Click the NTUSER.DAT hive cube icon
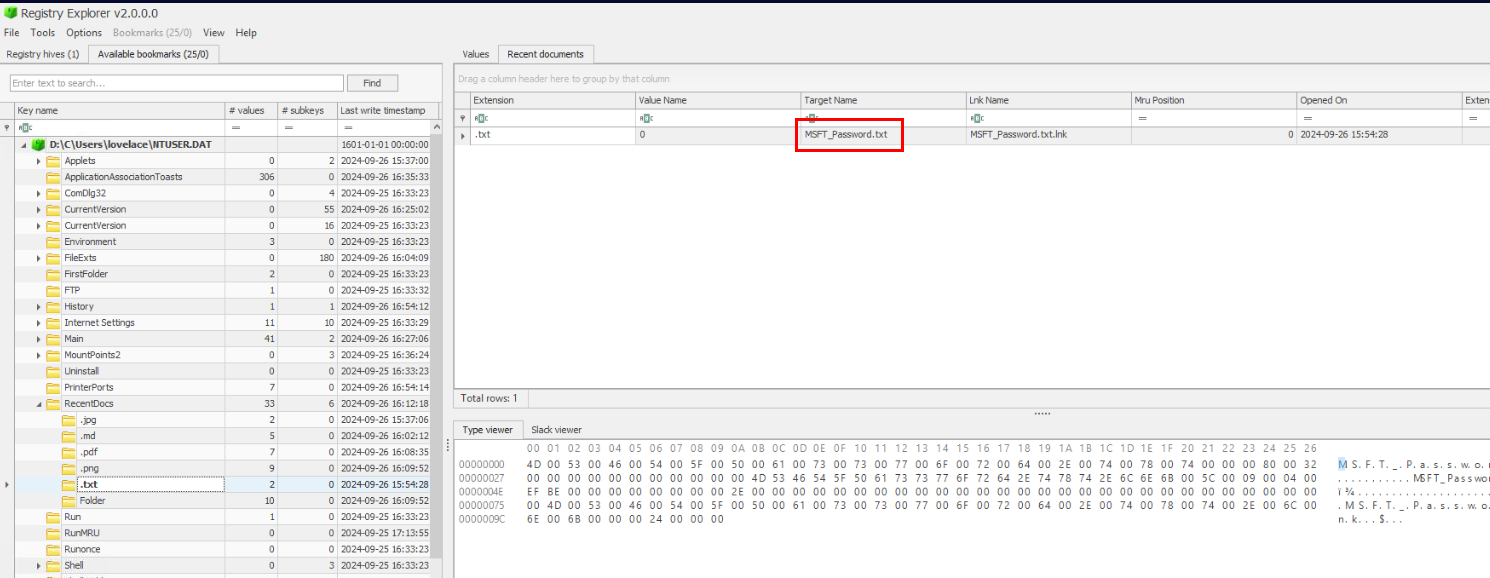This screenshot has height=578, width=1490. pyautogui.click(x=39, y=145)
